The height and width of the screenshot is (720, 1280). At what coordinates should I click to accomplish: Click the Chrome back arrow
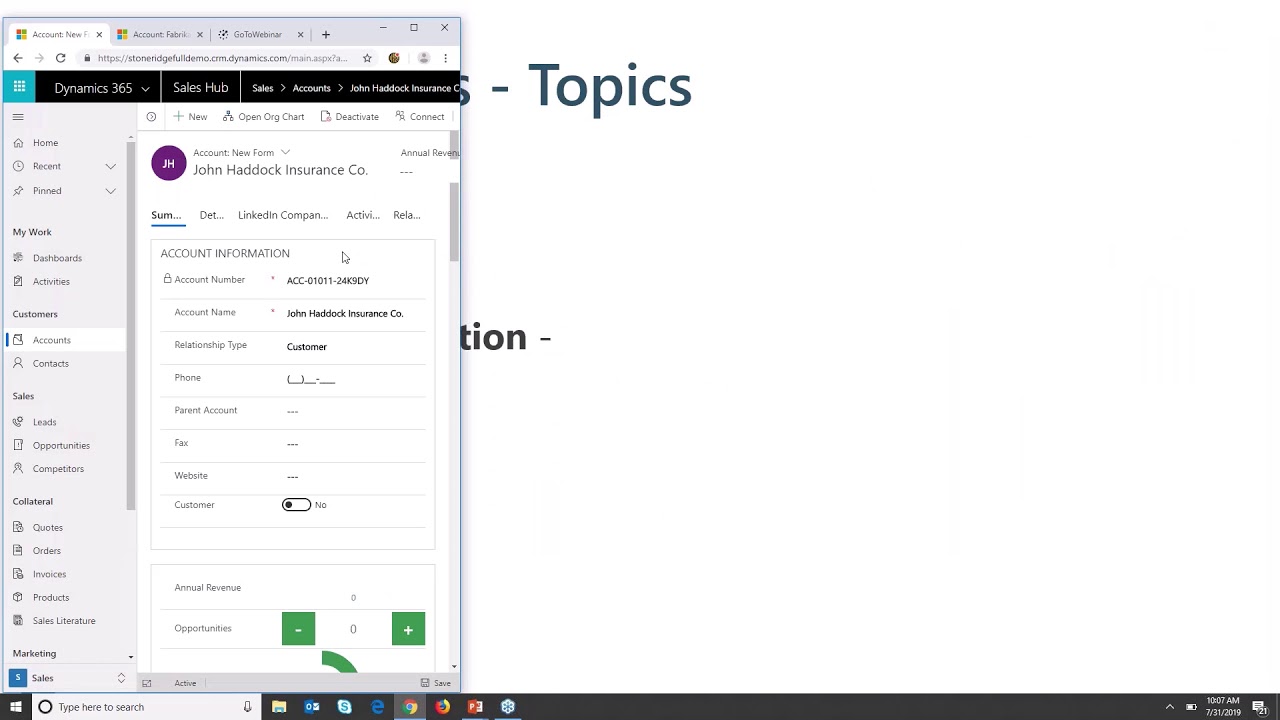(x=18, y=58)
